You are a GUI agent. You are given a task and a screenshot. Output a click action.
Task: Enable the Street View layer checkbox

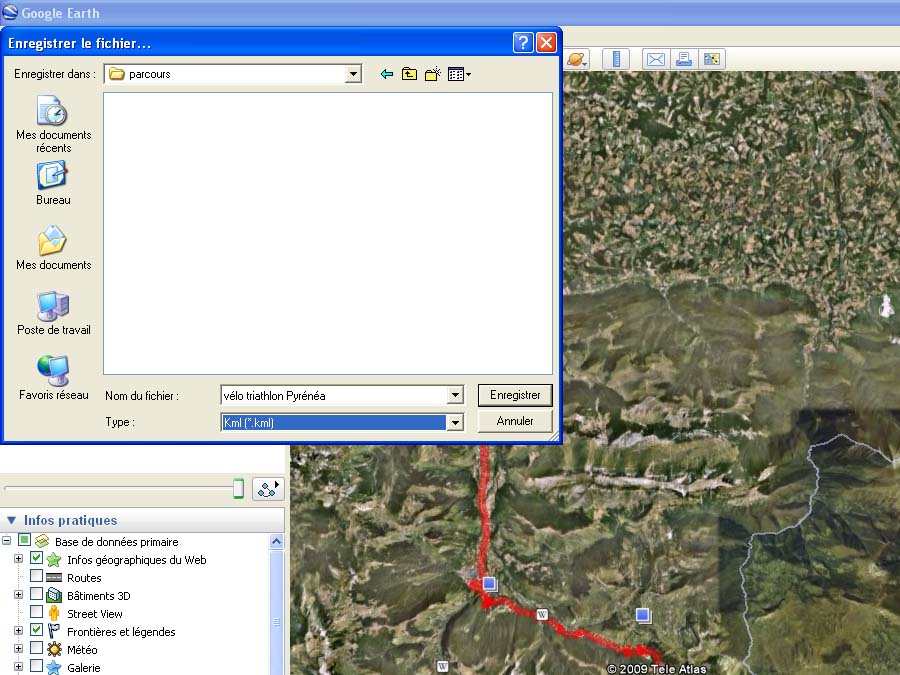[37, 613]
